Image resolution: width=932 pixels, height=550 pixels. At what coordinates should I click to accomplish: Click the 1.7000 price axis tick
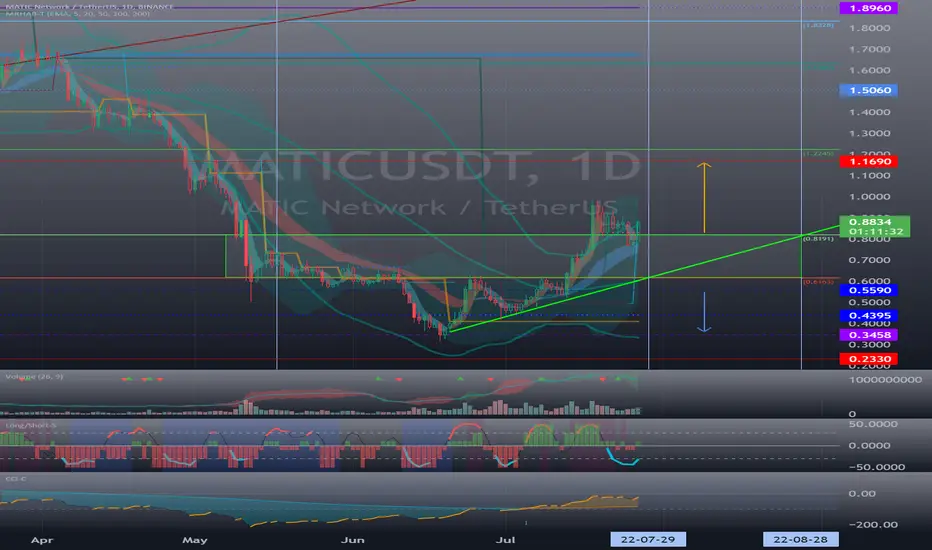[870, 49]
